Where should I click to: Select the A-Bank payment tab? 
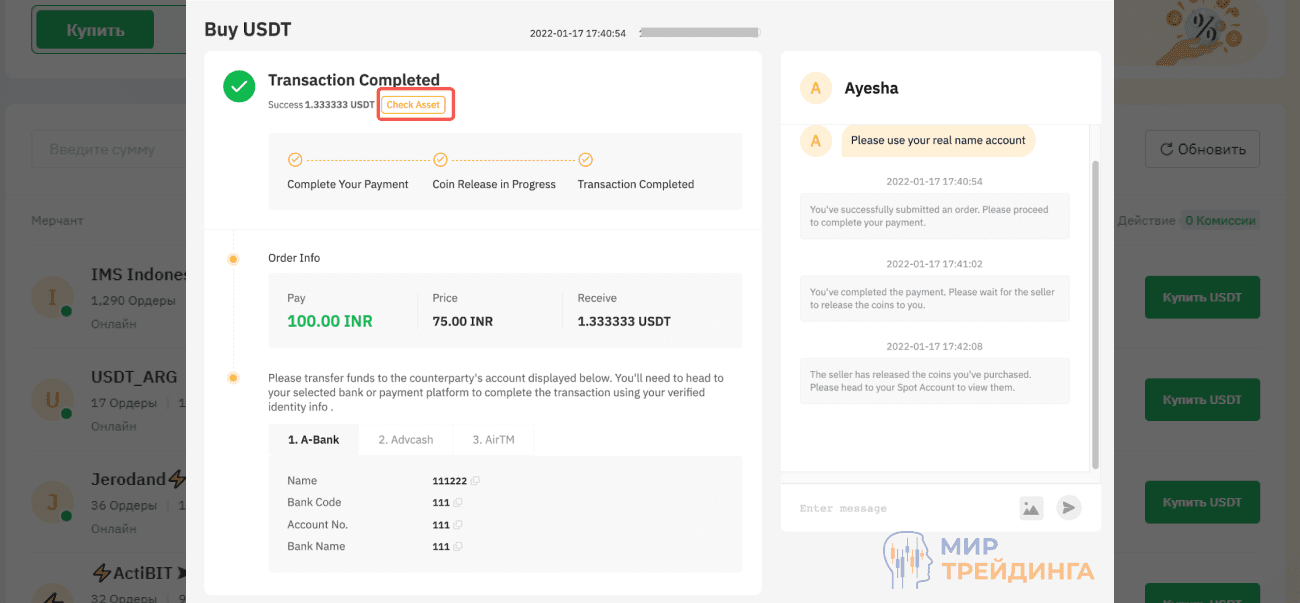313,439
